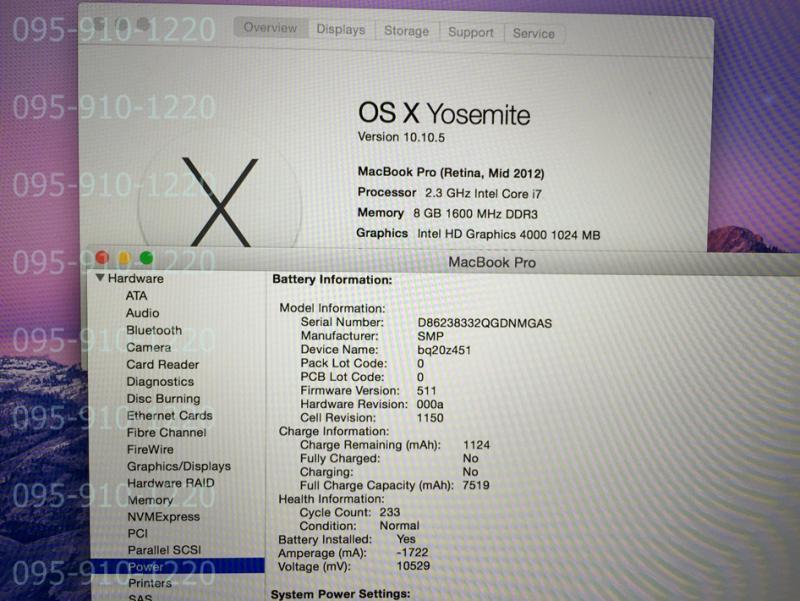The height and width of the screenshot is (601, 800).
Task: Click the MacBook Pro window title
Action: pos(492,262)
